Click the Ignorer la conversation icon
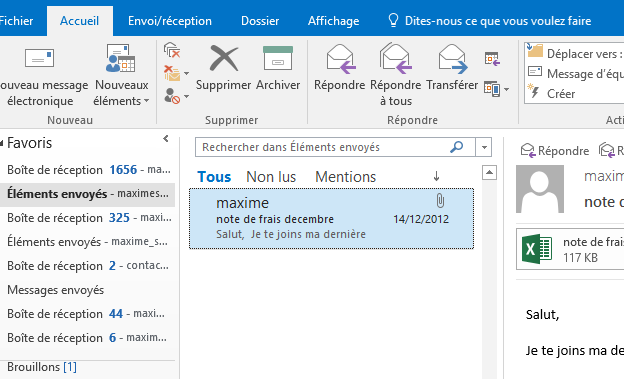 [x=172, y=50]
